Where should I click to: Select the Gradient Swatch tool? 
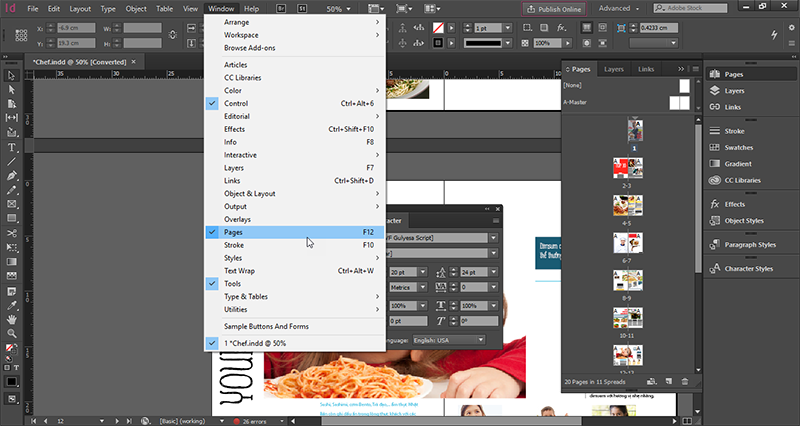pyautogui.click(x=11, y=262)
